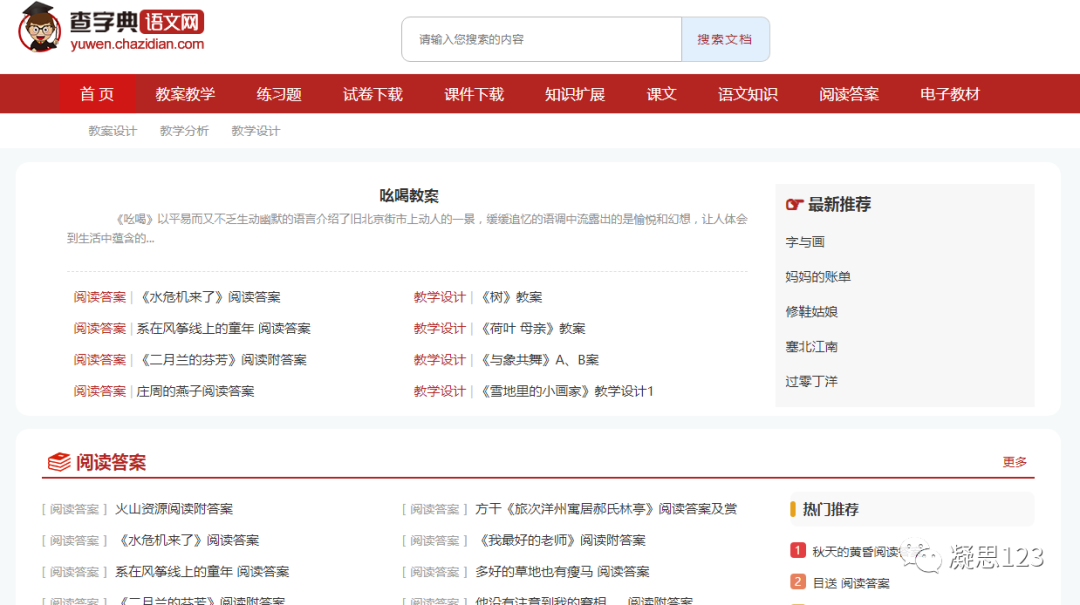Screen dimensions: 1080x605
Task: Switch to the 试卷下载 tab
Action: (372, 93)
